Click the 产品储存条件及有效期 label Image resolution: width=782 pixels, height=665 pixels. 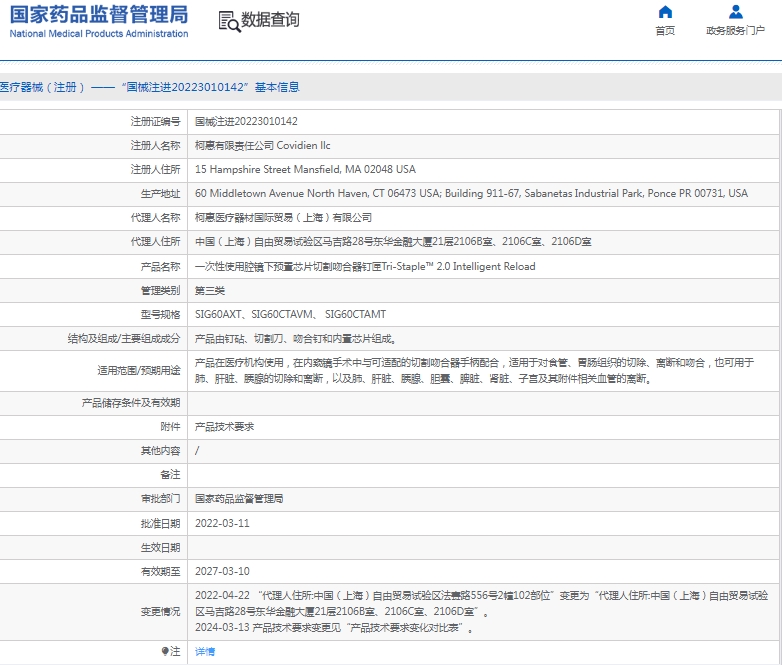(x=131, y=403)
